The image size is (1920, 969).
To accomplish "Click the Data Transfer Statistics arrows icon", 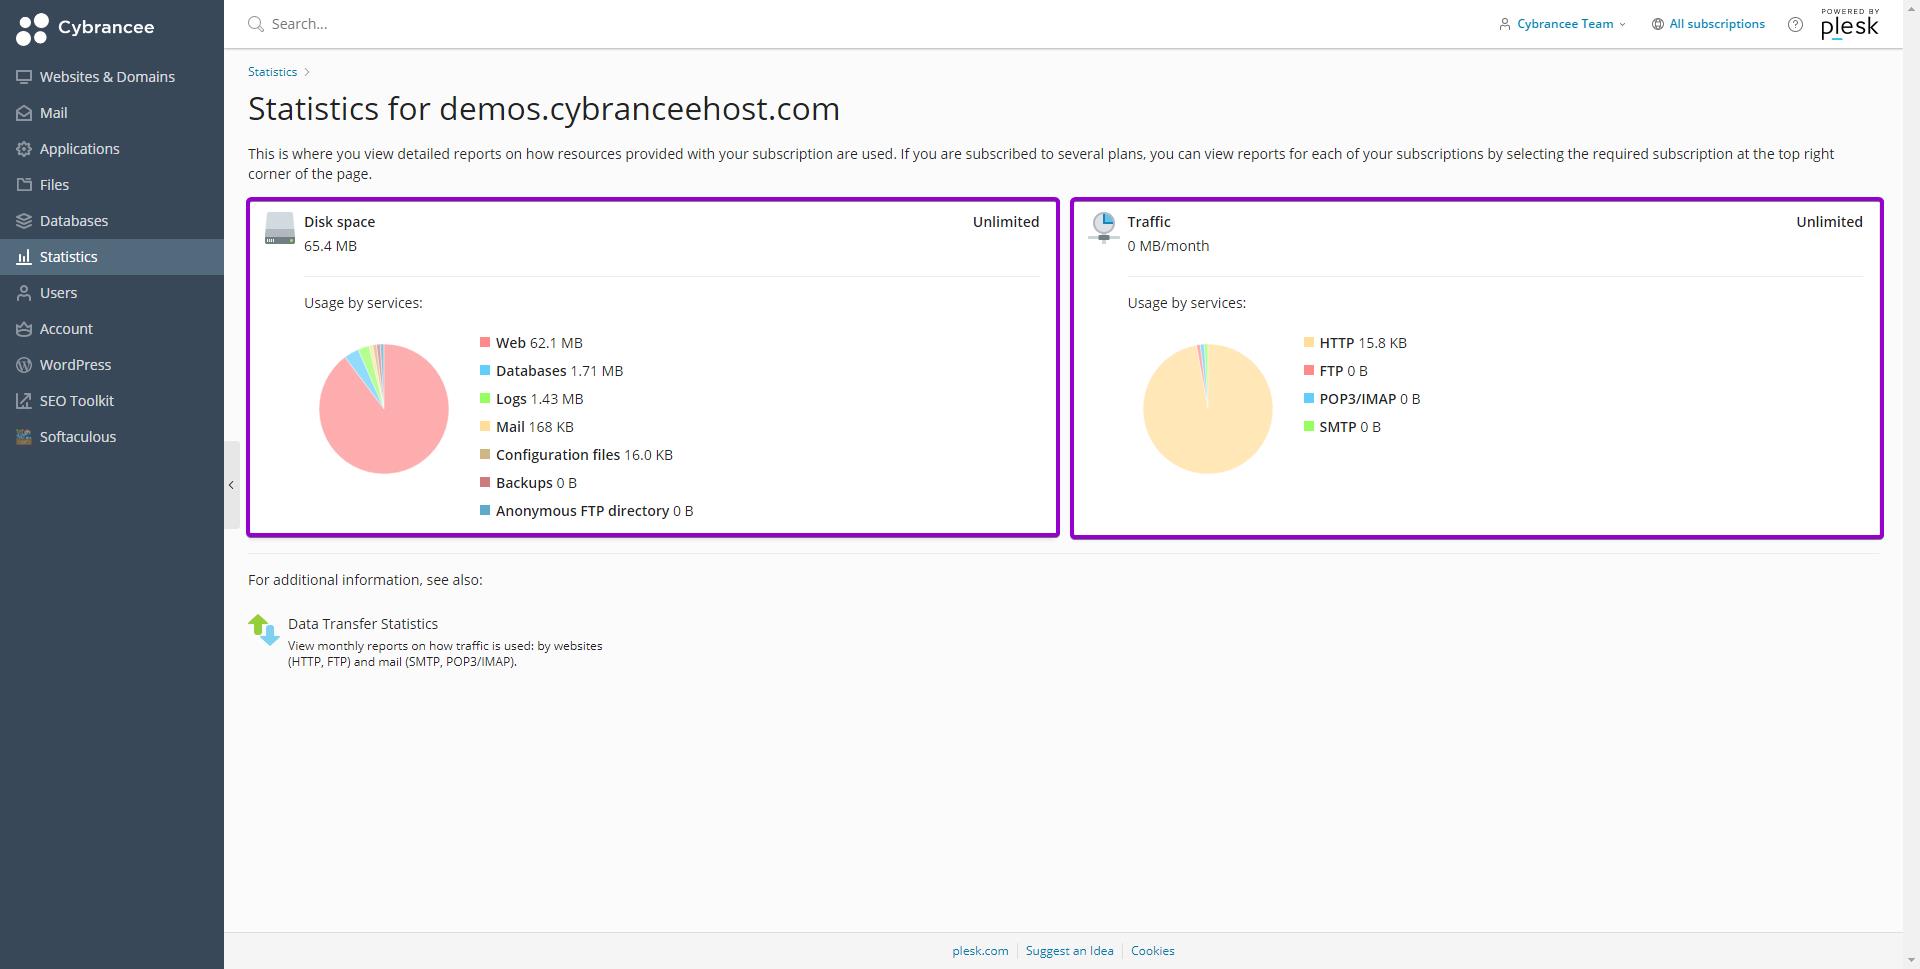I will point(264,630).
